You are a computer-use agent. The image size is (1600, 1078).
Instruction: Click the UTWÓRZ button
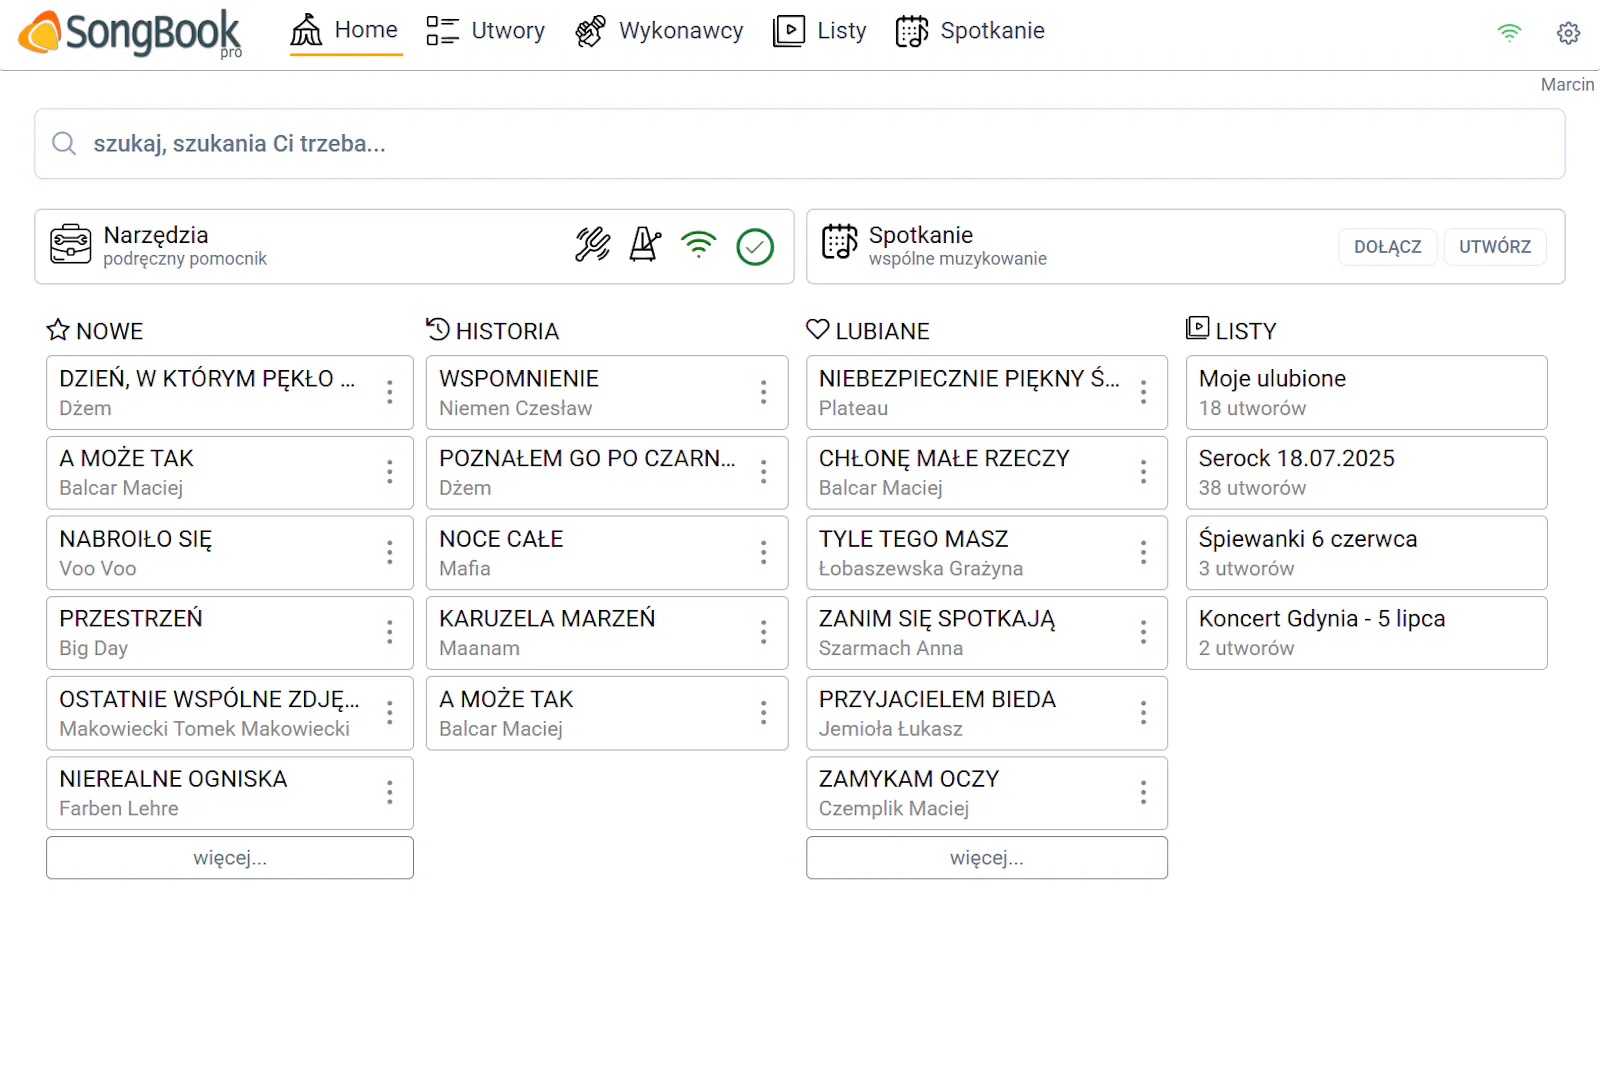click(x=1494, y=247)
